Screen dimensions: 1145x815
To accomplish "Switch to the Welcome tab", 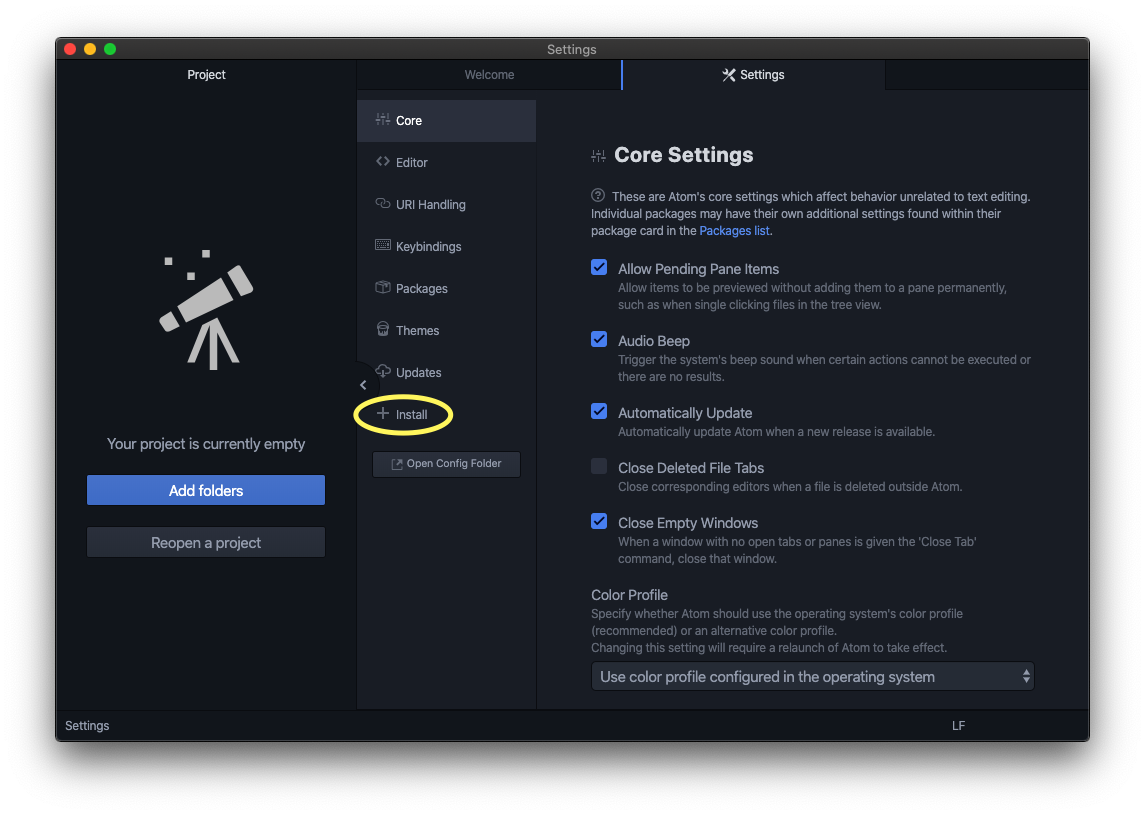I will pyautogui.click(x=489, y=74).
